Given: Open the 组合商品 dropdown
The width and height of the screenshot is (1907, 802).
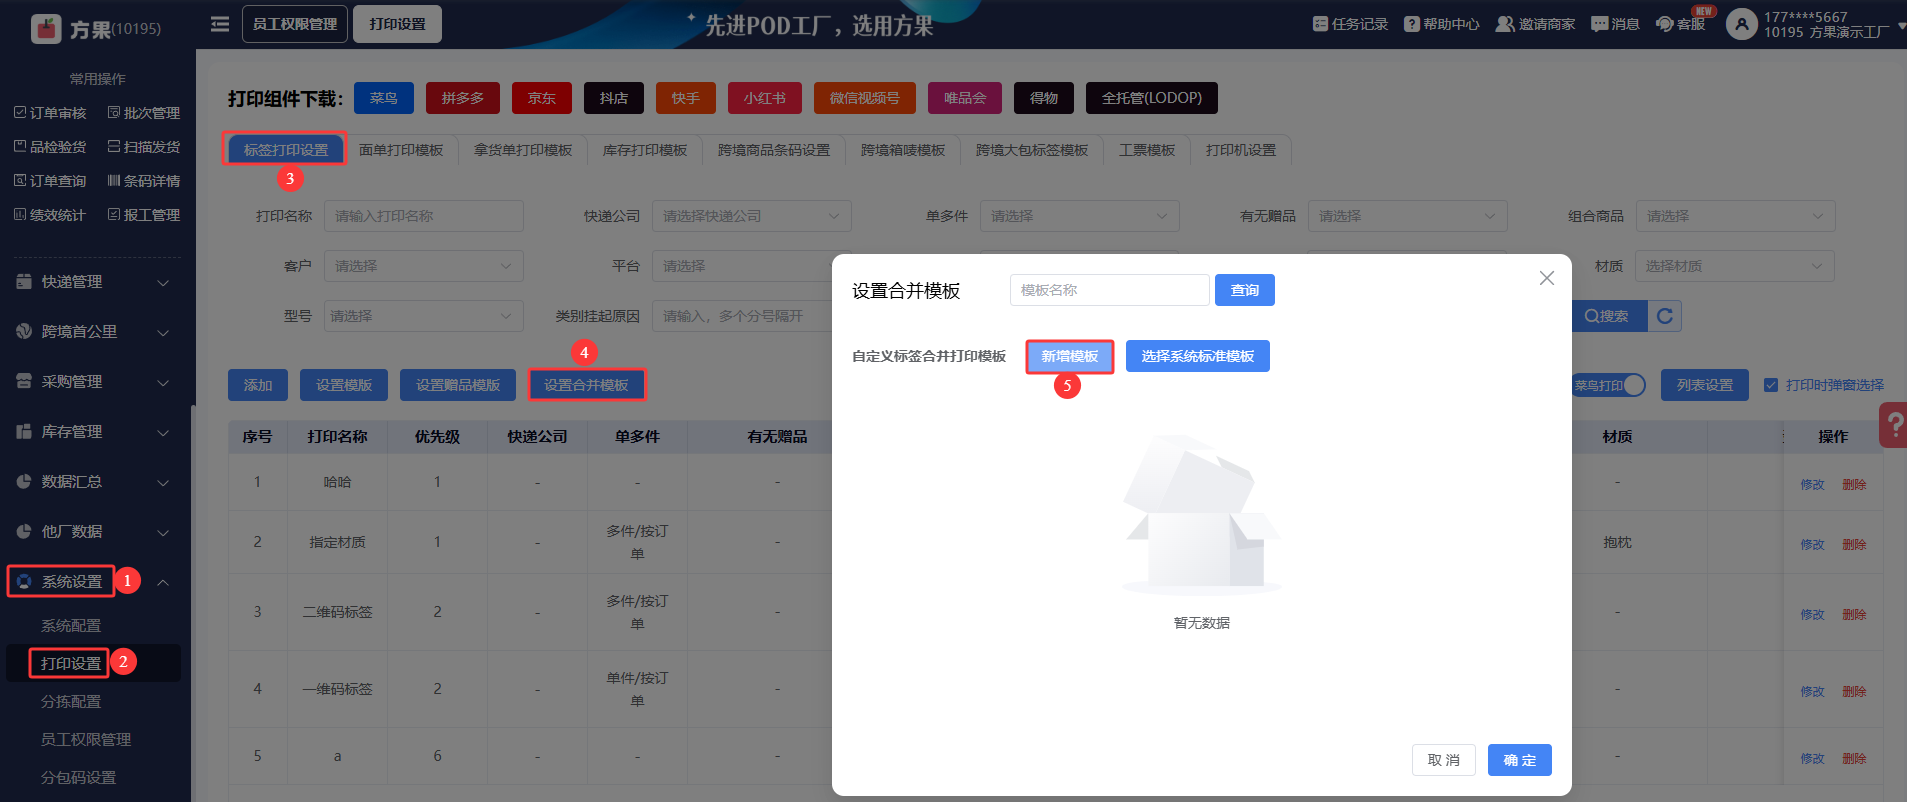Looking at the screenshot, I should tap(1736, 216).
